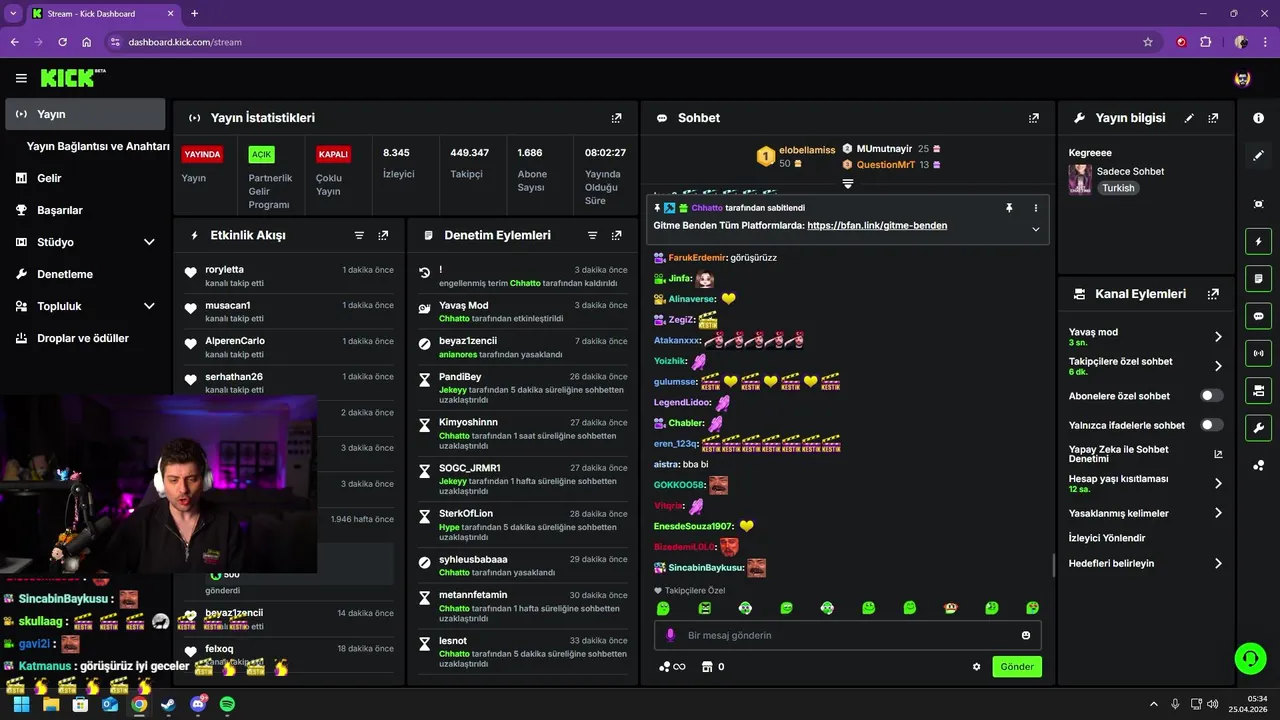1280x720 pixels.
Task: Click the info icon in right sidebar
Action: point(1258,118)
